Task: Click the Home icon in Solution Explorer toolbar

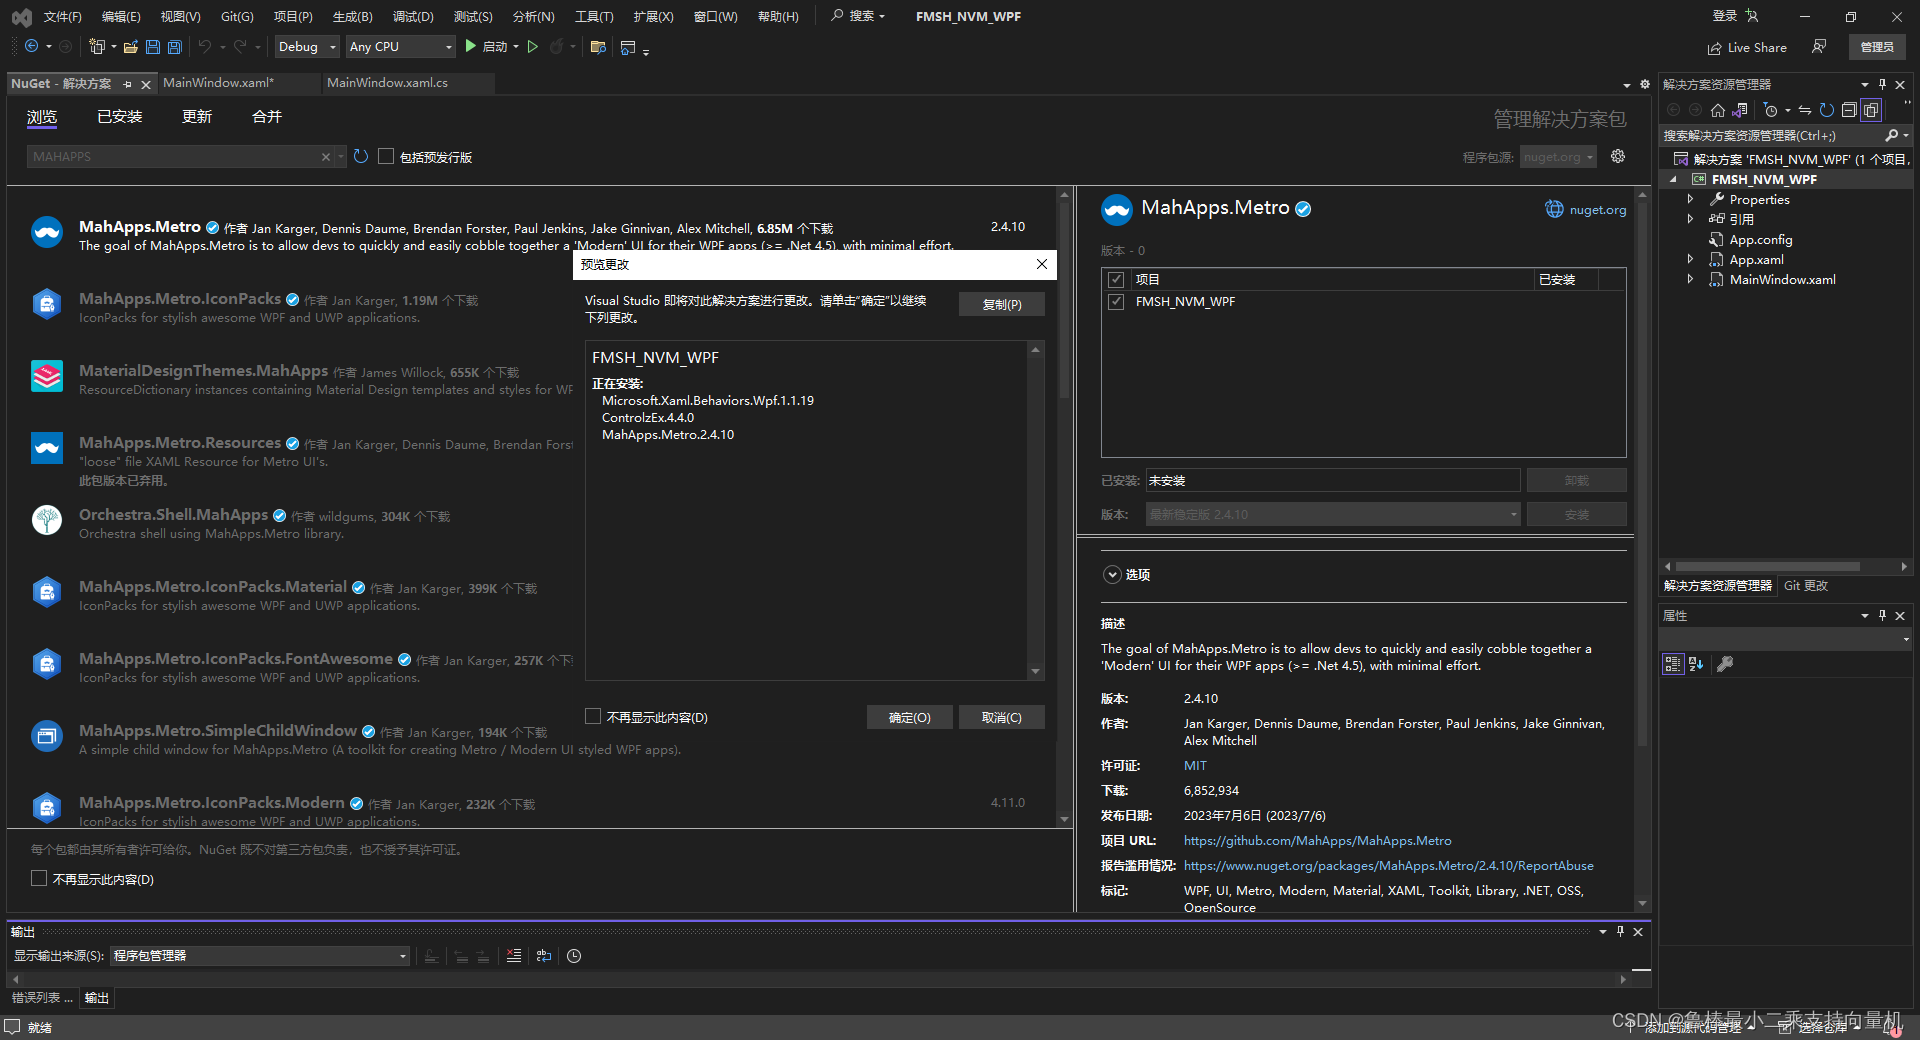Action: [x=1718, y=110]
